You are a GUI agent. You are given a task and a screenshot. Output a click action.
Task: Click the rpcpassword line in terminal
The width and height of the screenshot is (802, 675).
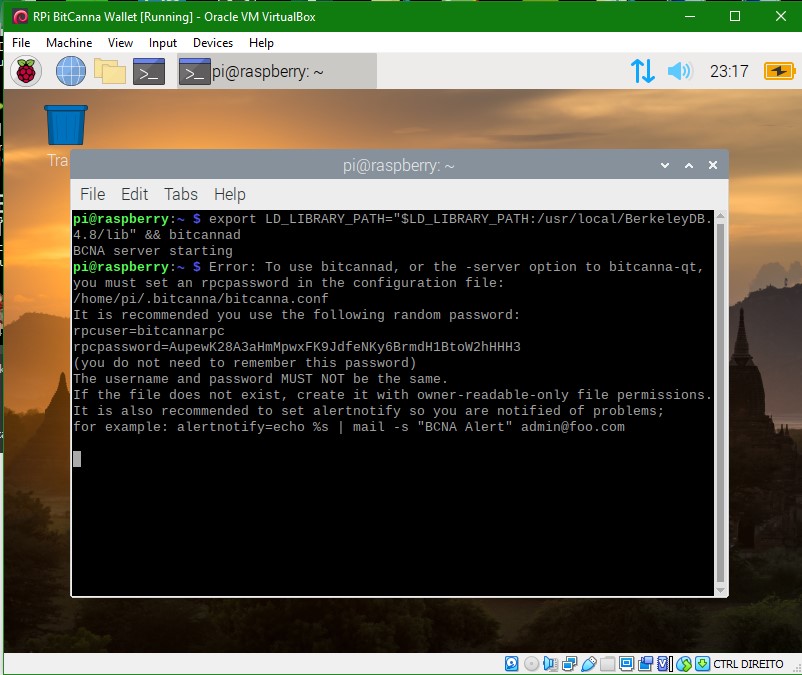point(297,347)
